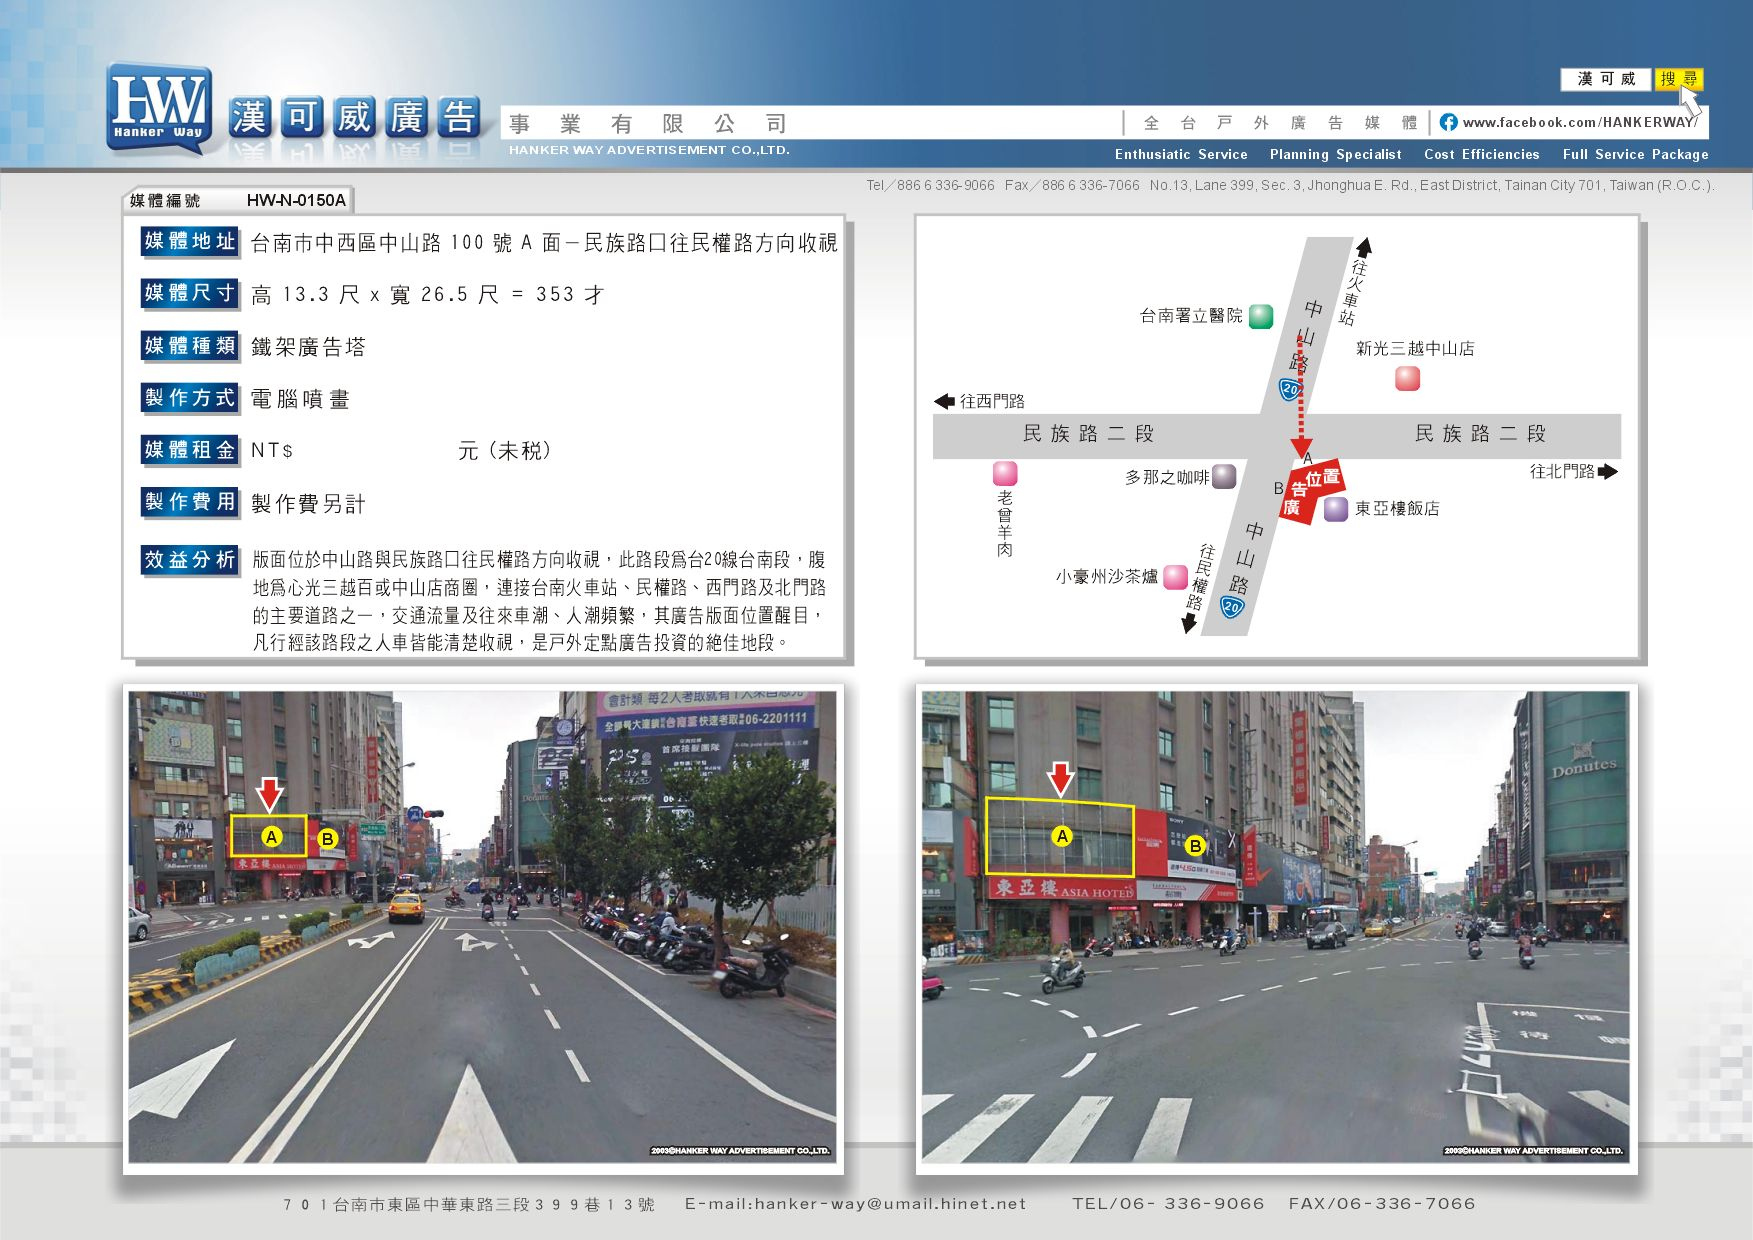This screenshot has height=1240, width=1753.
Task: Click the 製作費用 label
Action: click(190, 502)
